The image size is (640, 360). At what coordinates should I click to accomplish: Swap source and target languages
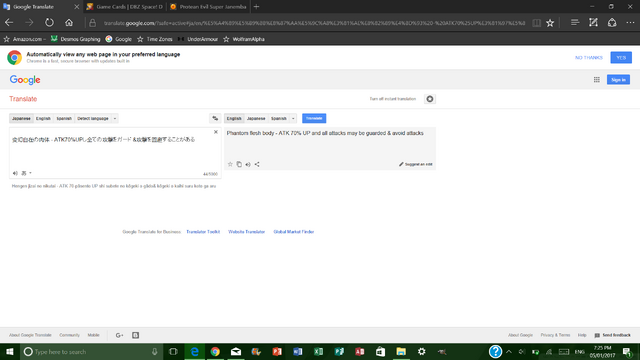coord(215,118)
